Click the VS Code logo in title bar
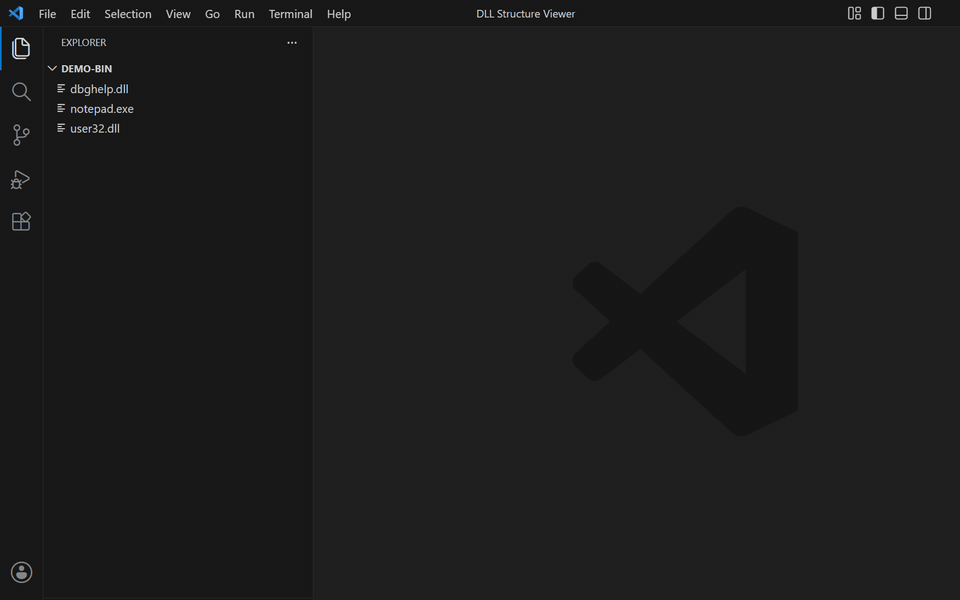 (x=16, y=13)
